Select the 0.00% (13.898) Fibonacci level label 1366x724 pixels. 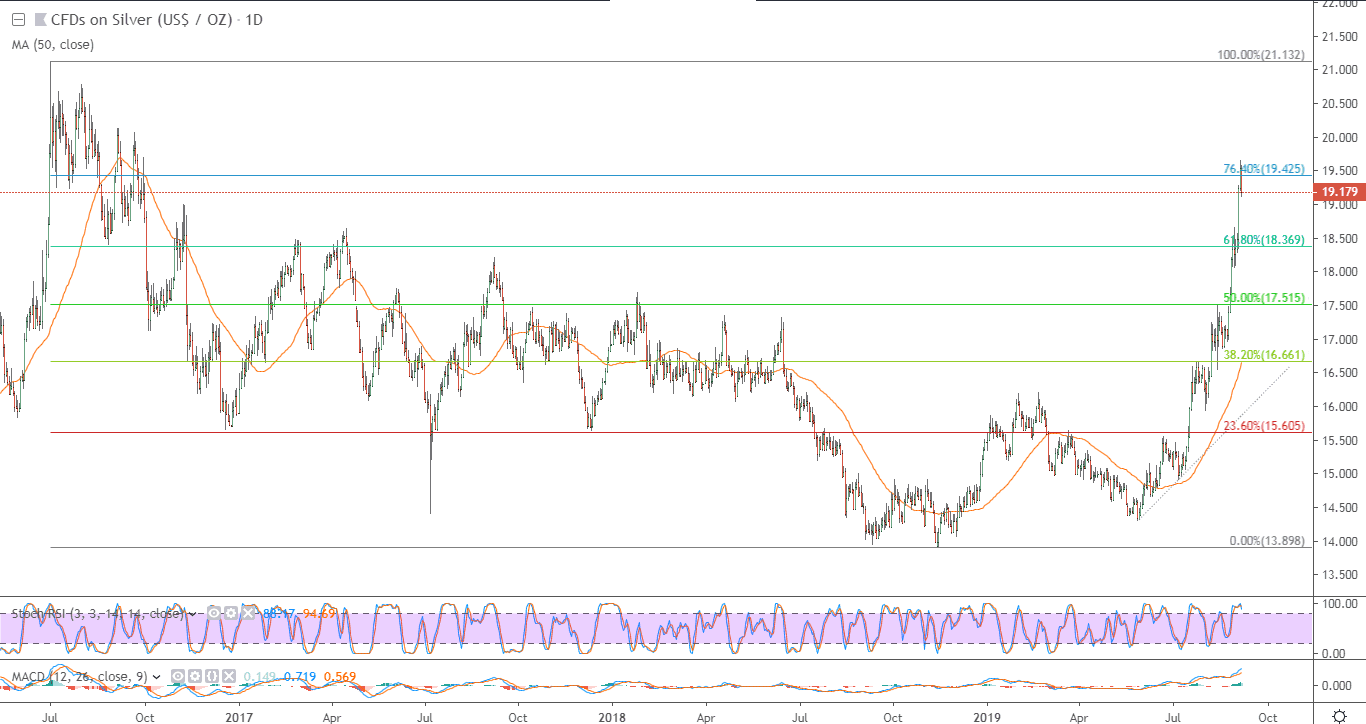pos(1267,541)
